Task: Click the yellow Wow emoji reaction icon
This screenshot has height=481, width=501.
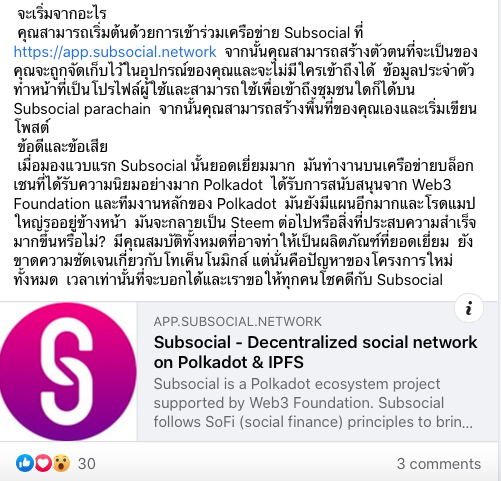Action: pyautogui.click(x=61, y=463)
